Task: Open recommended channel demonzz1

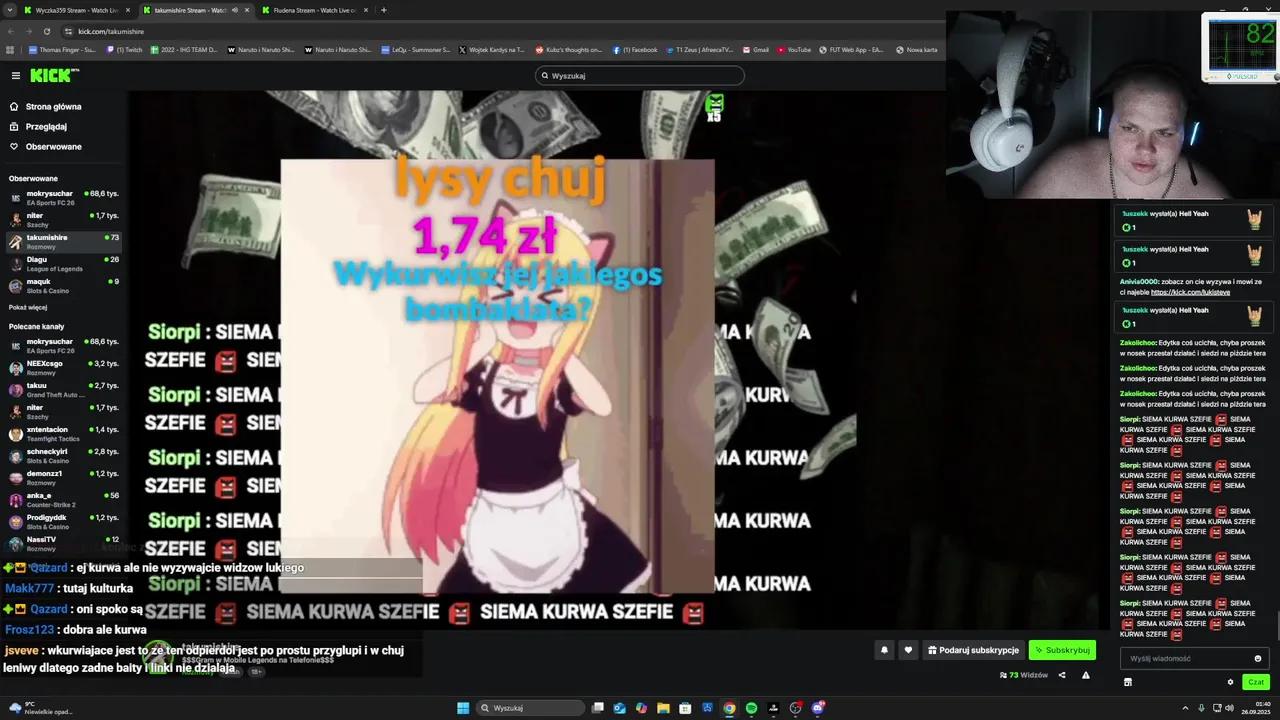Action: 64,477
